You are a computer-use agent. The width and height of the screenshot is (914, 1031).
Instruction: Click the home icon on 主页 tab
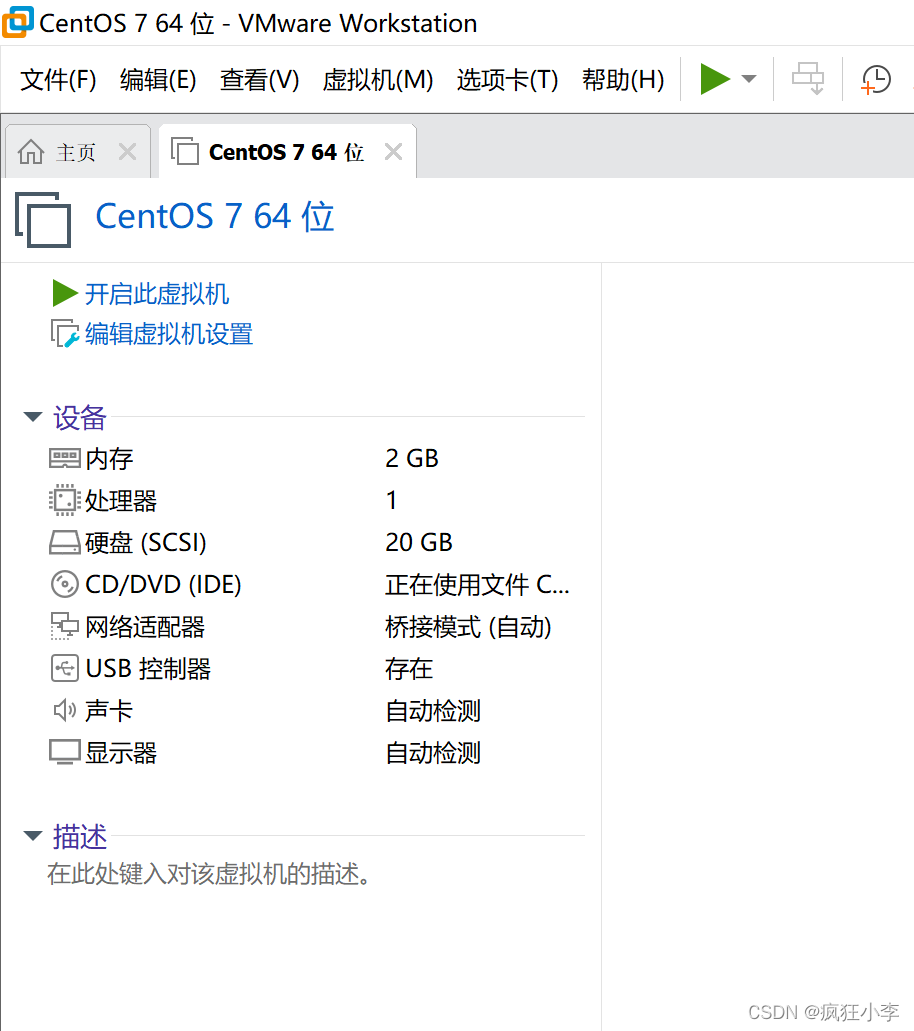(x=31, y=152)
